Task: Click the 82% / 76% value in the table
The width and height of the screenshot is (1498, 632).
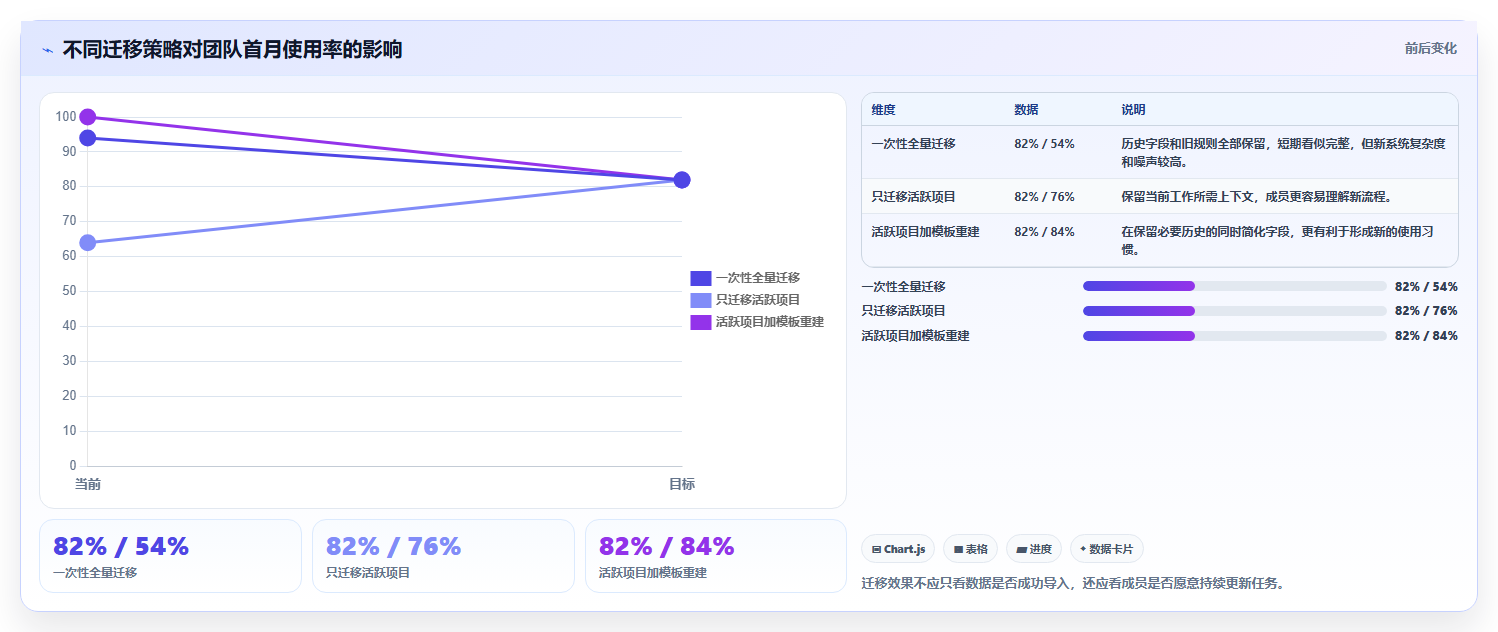Action: pyautogui.click(x=1044, y=197)
